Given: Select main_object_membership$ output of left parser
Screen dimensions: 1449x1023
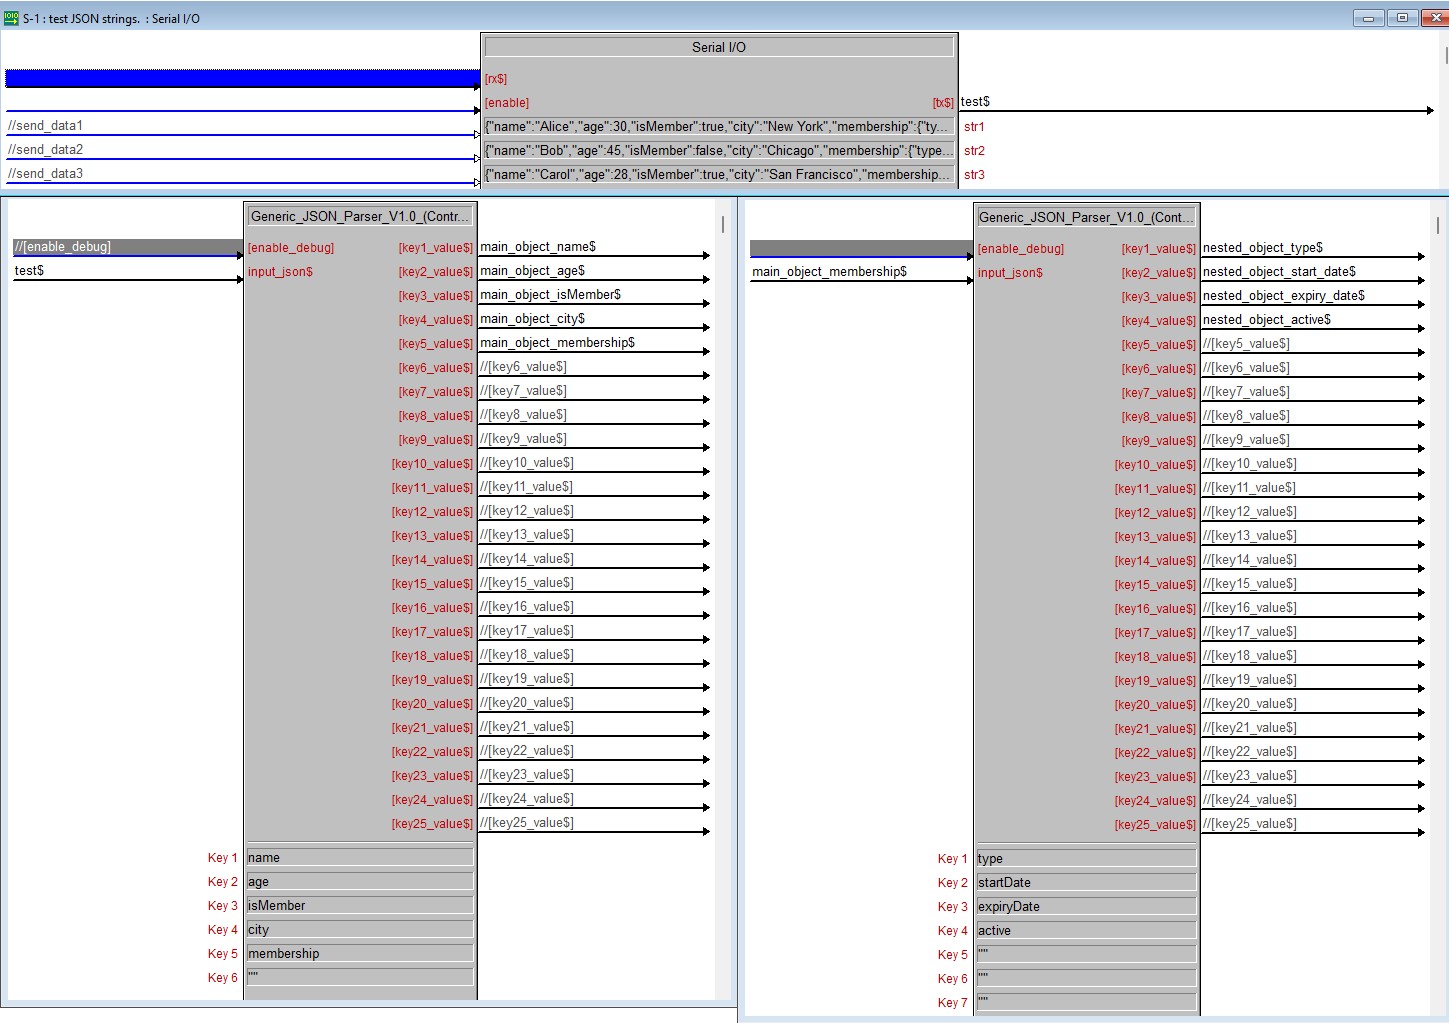Looking at the screenshot, I should click(557, 343).
